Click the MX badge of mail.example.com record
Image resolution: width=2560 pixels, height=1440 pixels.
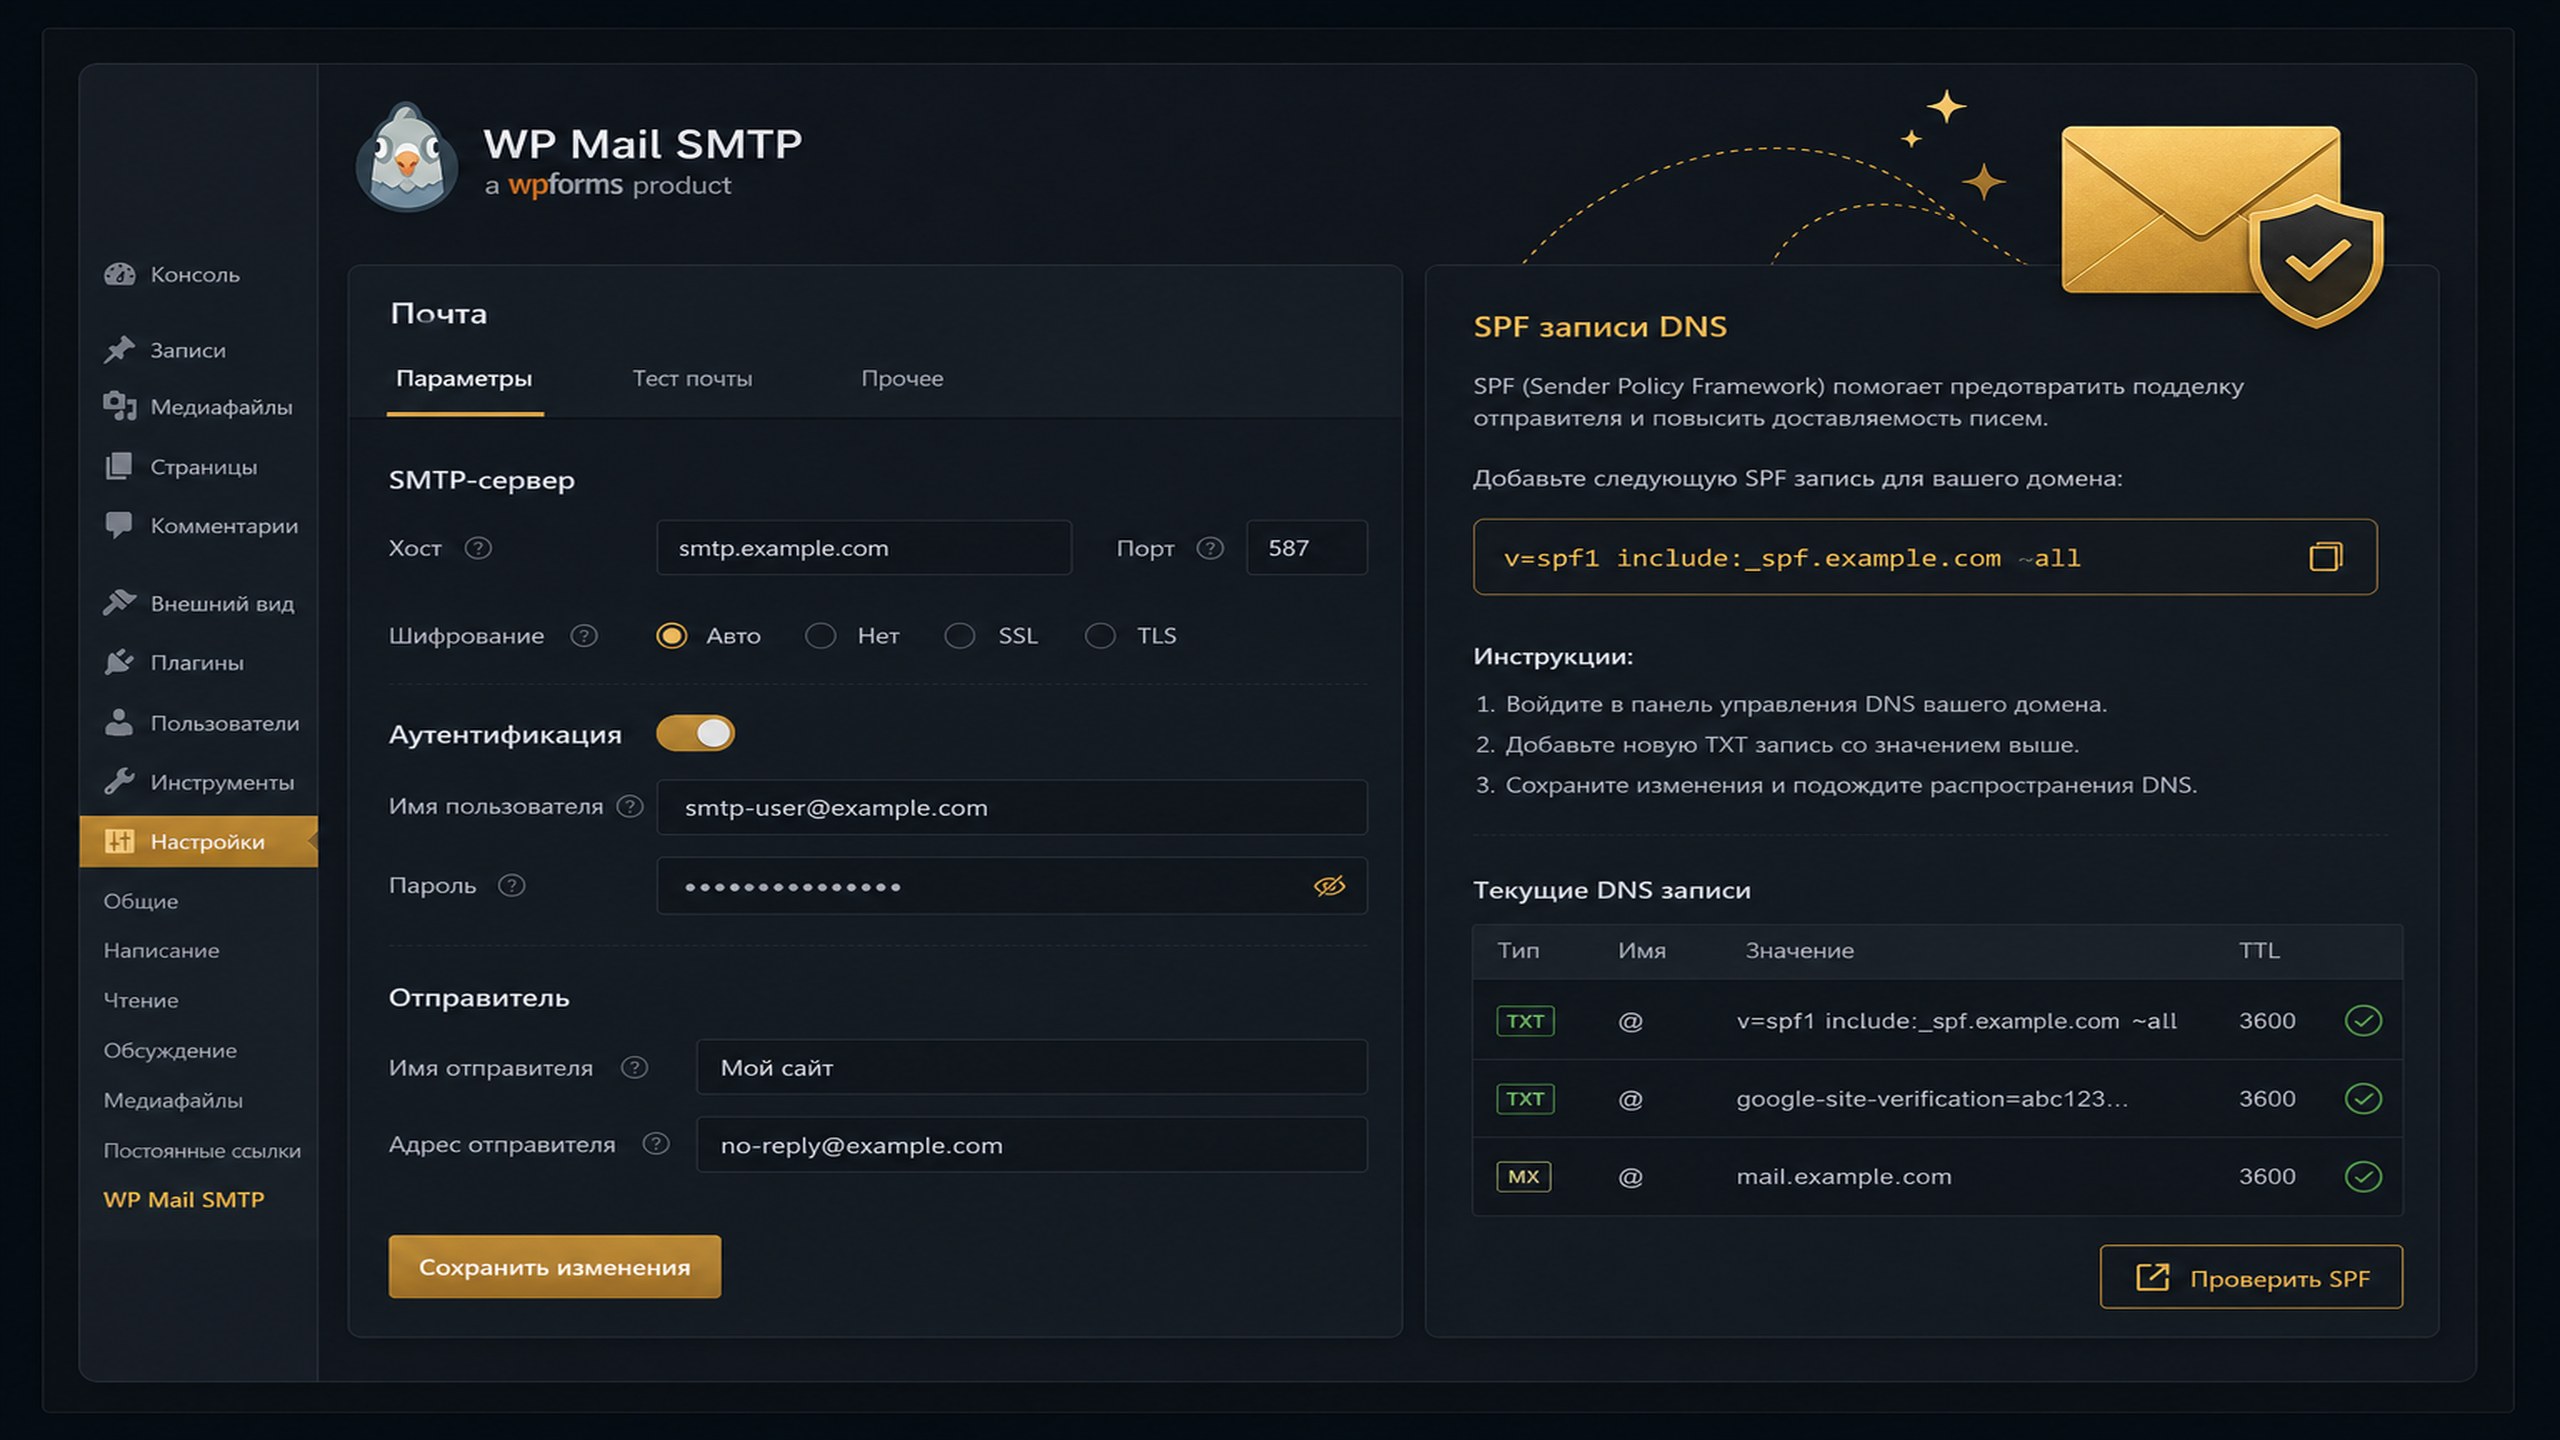[1523, 1177]
